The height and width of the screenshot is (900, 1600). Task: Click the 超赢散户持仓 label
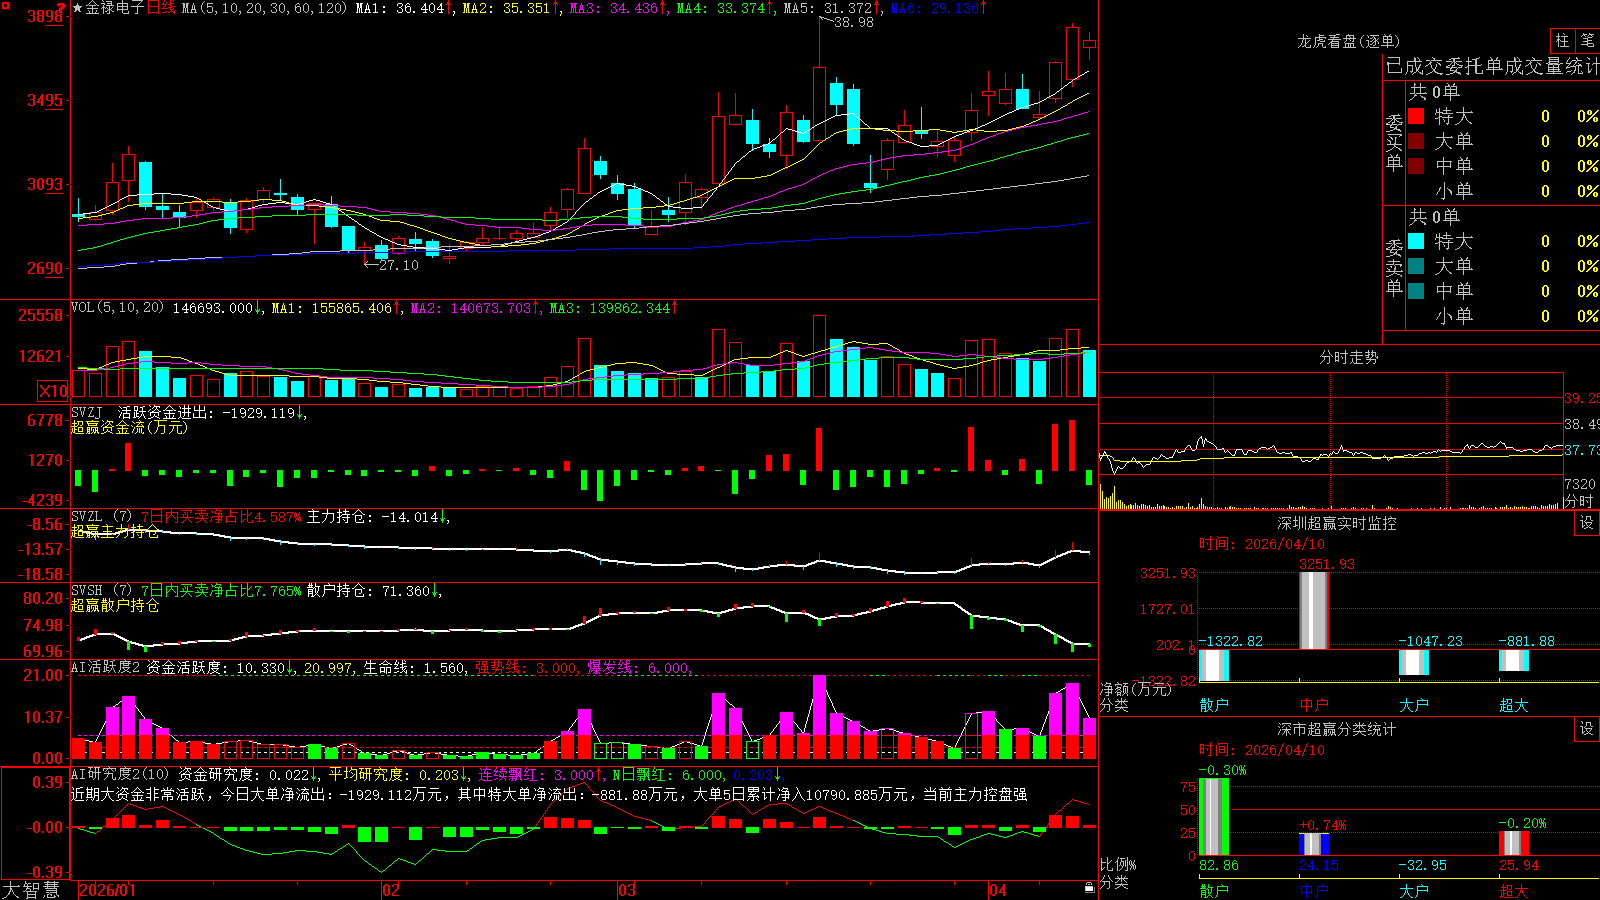pyautogui.click(x=115, y=605)
